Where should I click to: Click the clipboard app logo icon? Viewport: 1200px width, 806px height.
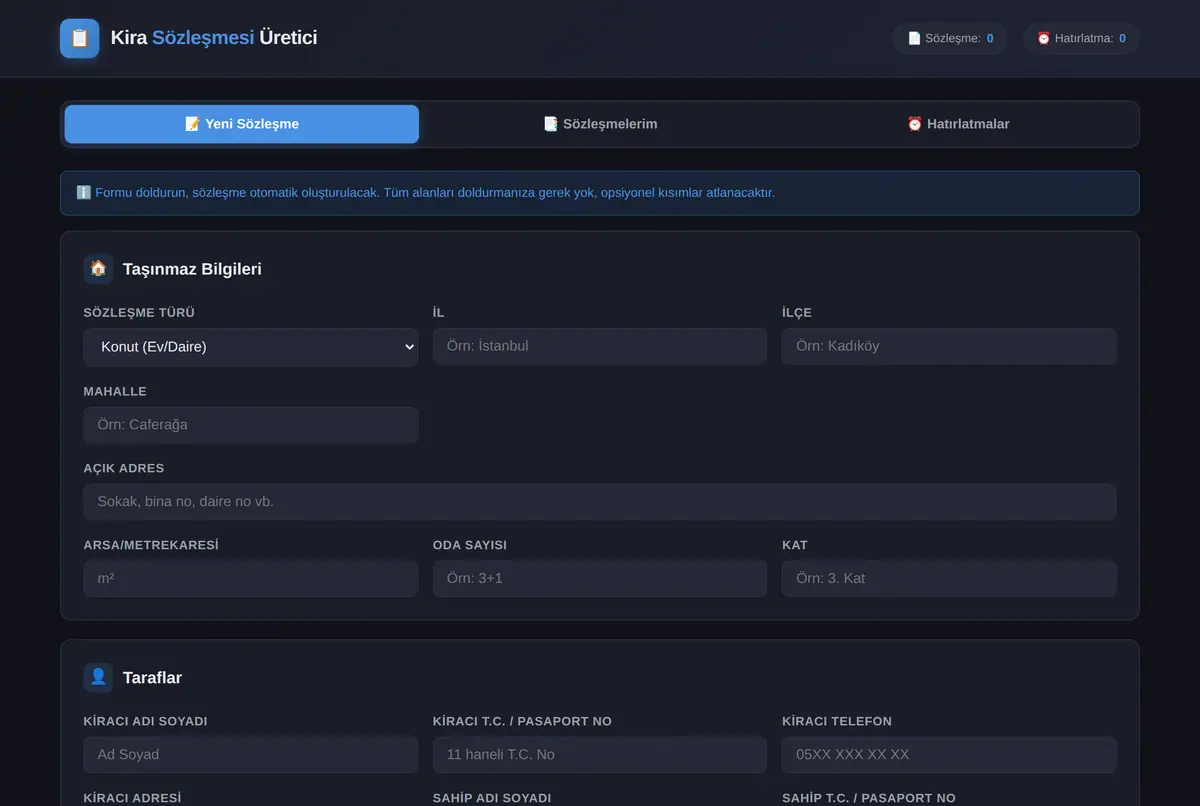click(x=80, y=38)
